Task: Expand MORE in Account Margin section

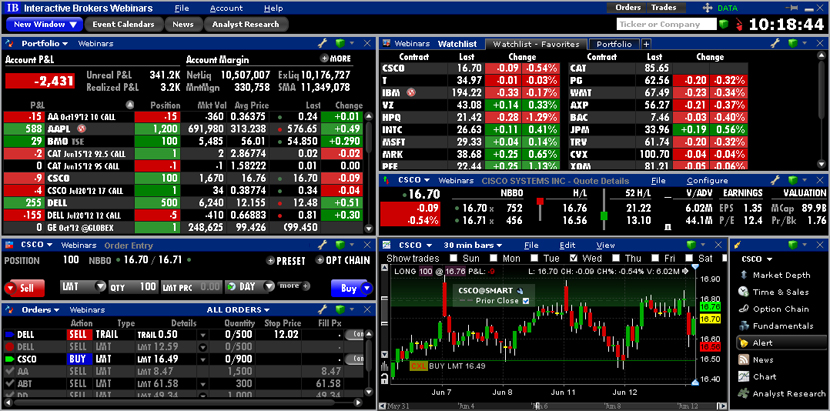Action: pos(335,58)
